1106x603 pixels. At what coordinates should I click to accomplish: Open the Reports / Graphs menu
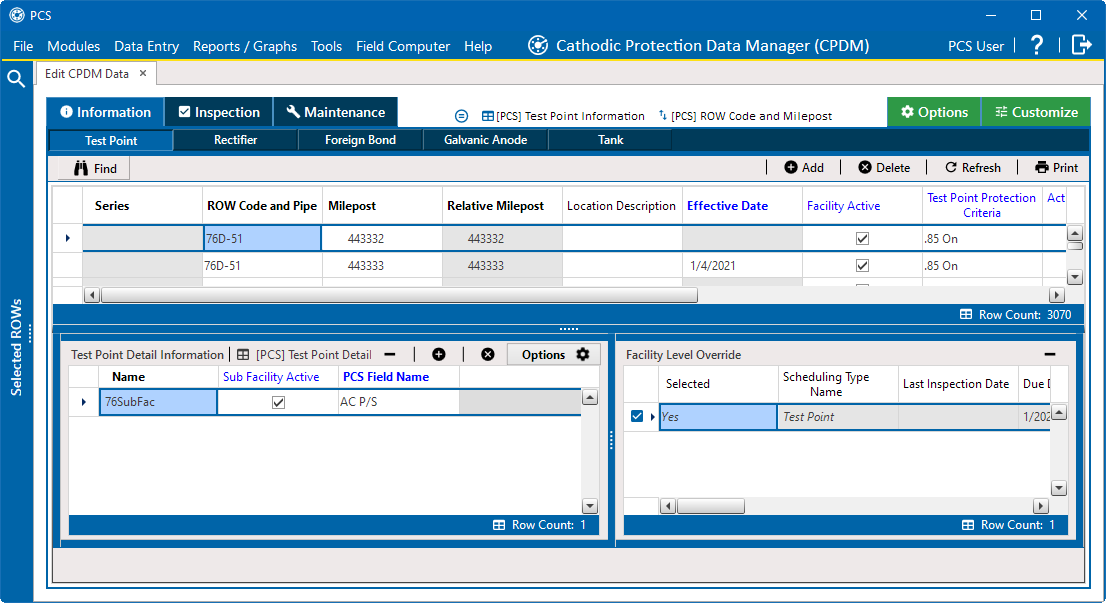245,46
